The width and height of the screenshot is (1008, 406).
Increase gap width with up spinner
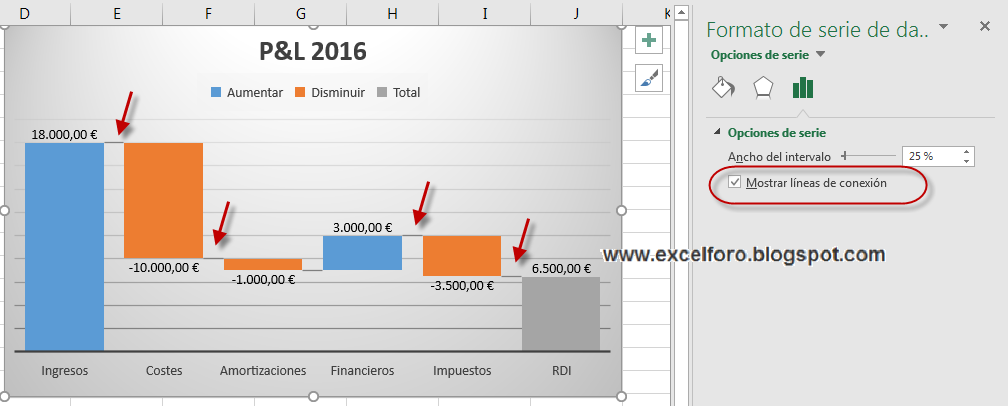[x=967, y=152]
